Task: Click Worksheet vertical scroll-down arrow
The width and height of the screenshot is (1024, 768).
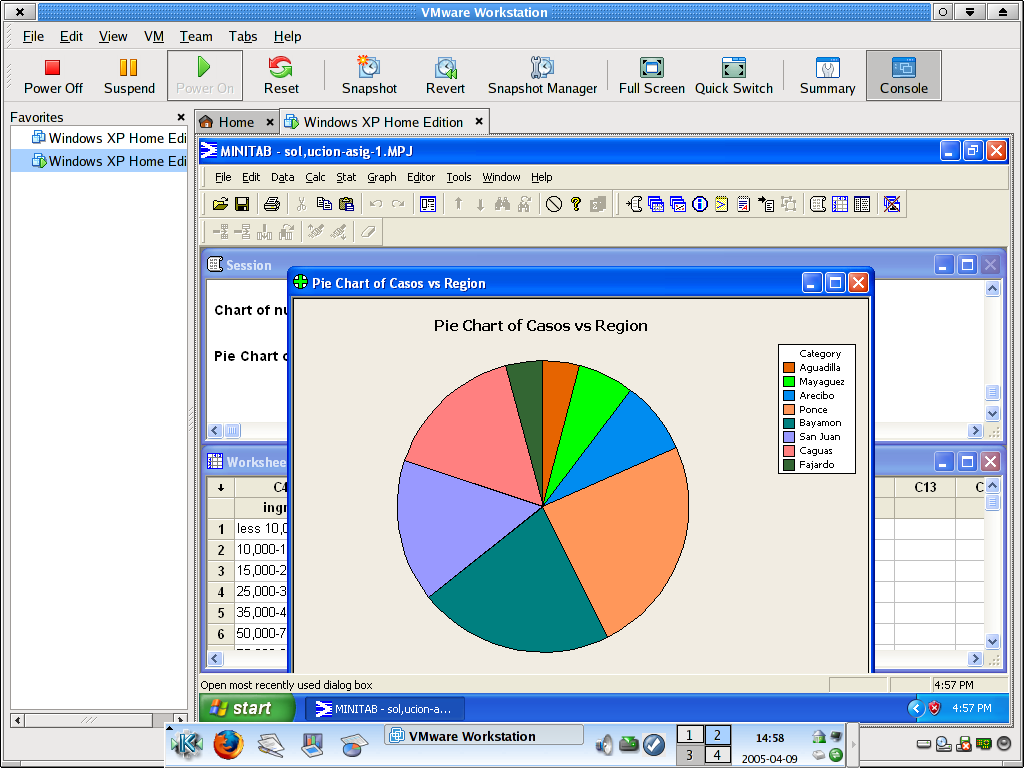Action: (992, 641)
